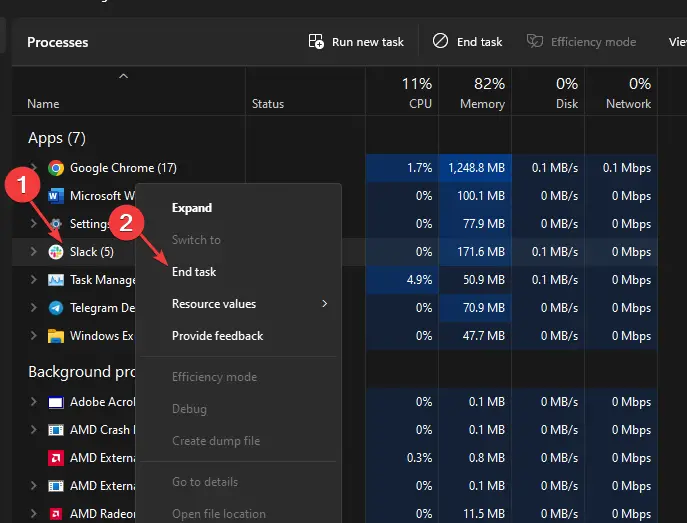Expand the Telegram Desktop process group

(33, 308)
